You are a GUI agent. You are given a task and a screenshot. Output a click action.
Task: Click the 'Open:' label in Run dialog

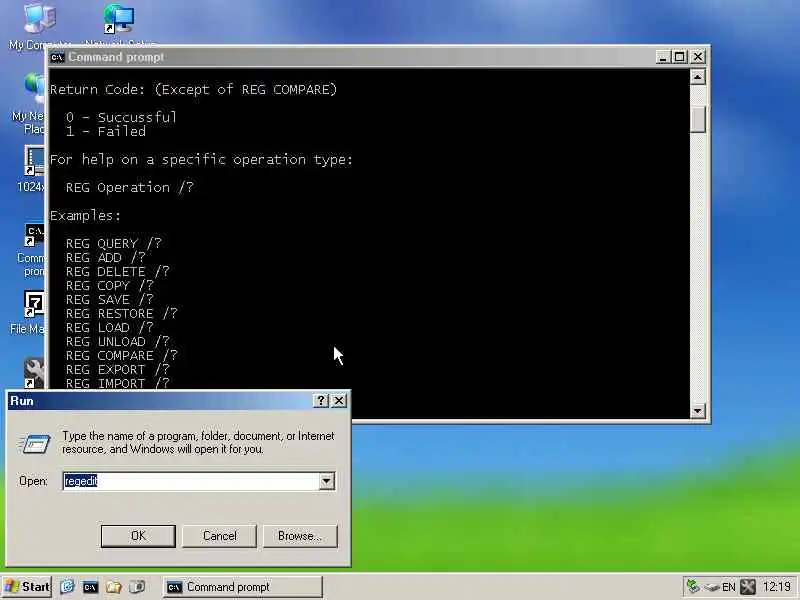click(x=33, y=481)
